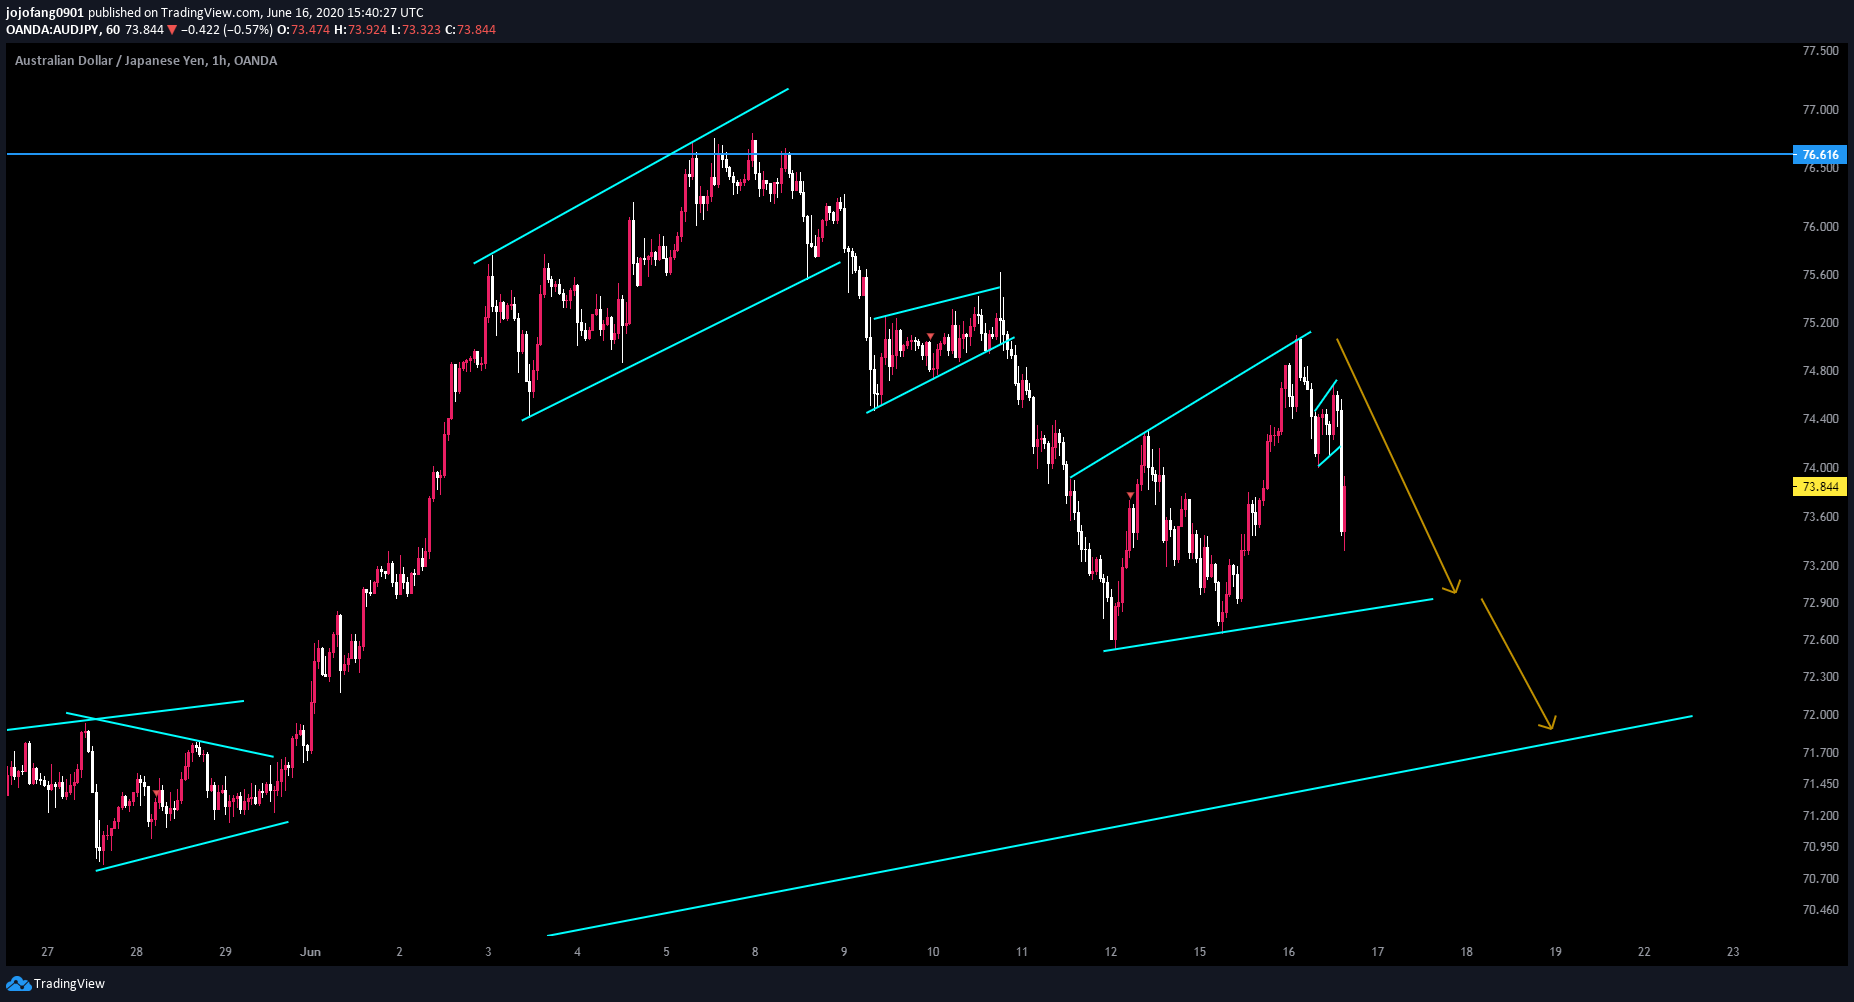The height and width of the screenshot is (1002, 1854).
Task: Click the 'published on TradingView.com' text
Action: tap(174, 13)
